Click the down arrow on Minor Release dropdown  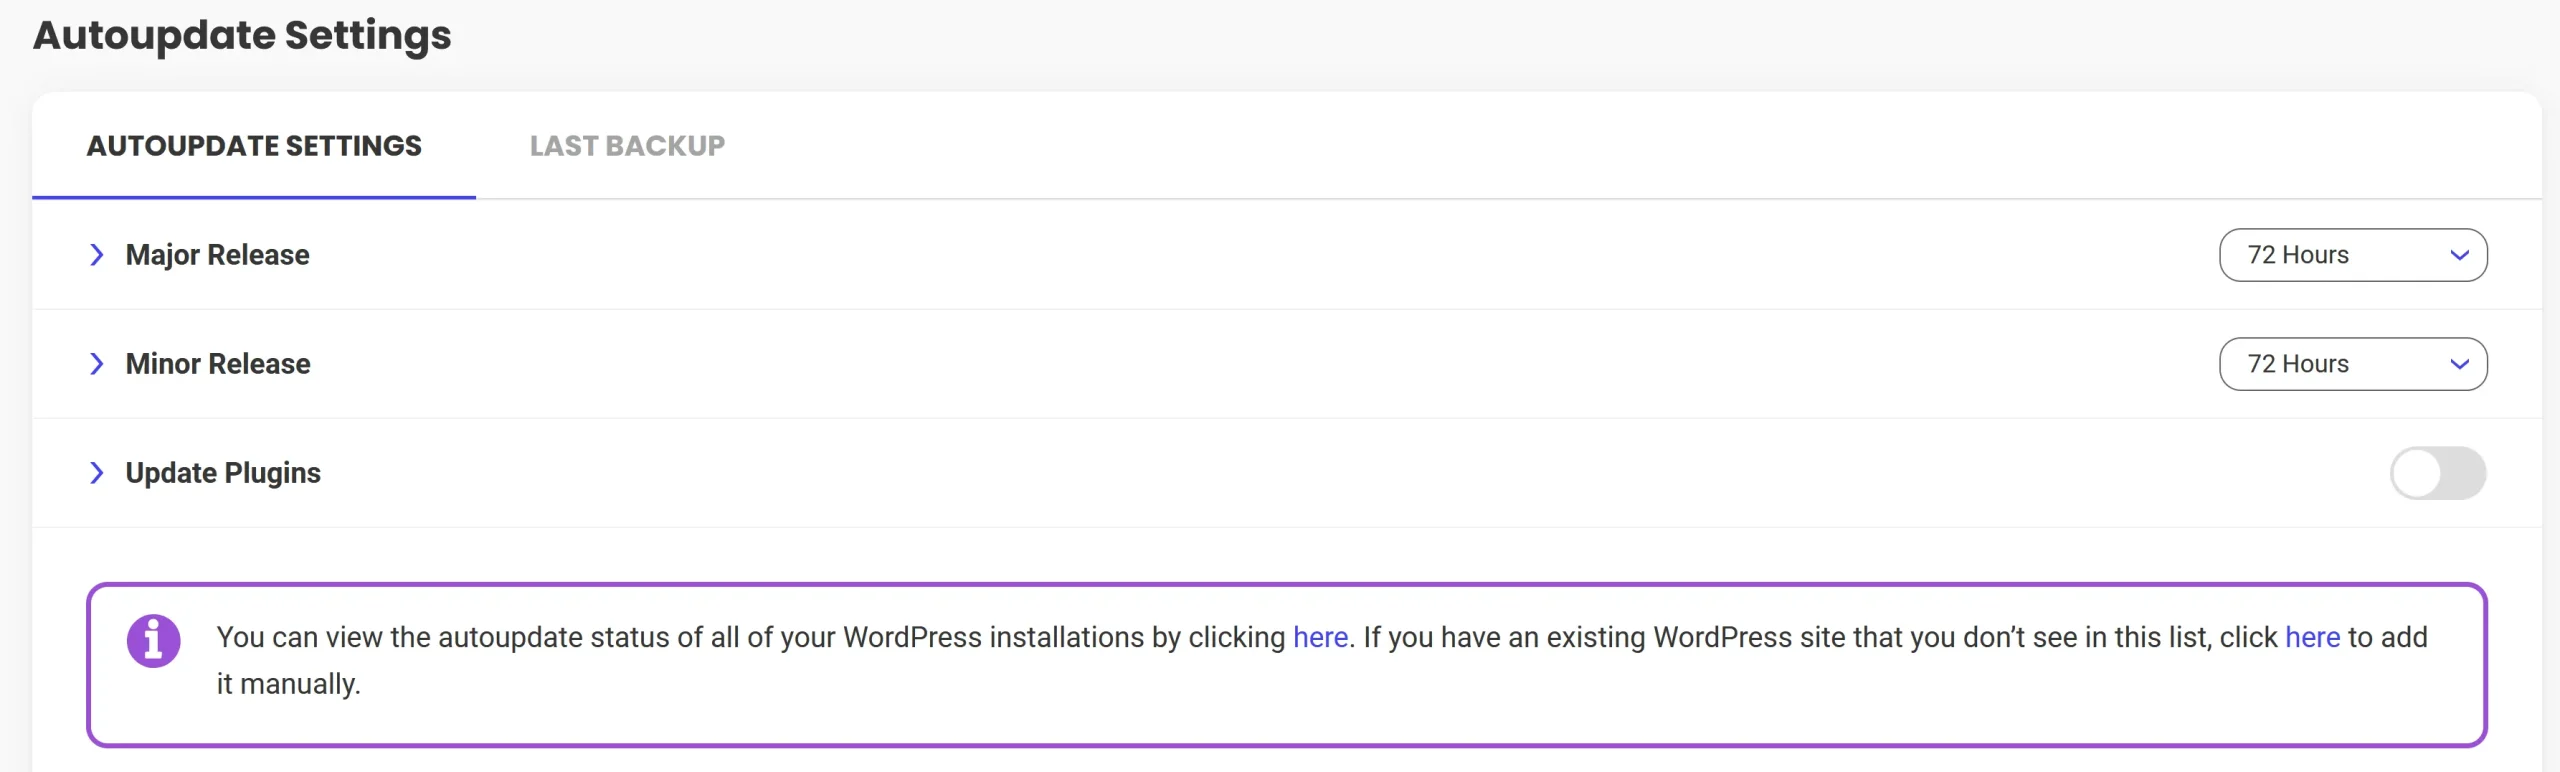(2460, 364)
